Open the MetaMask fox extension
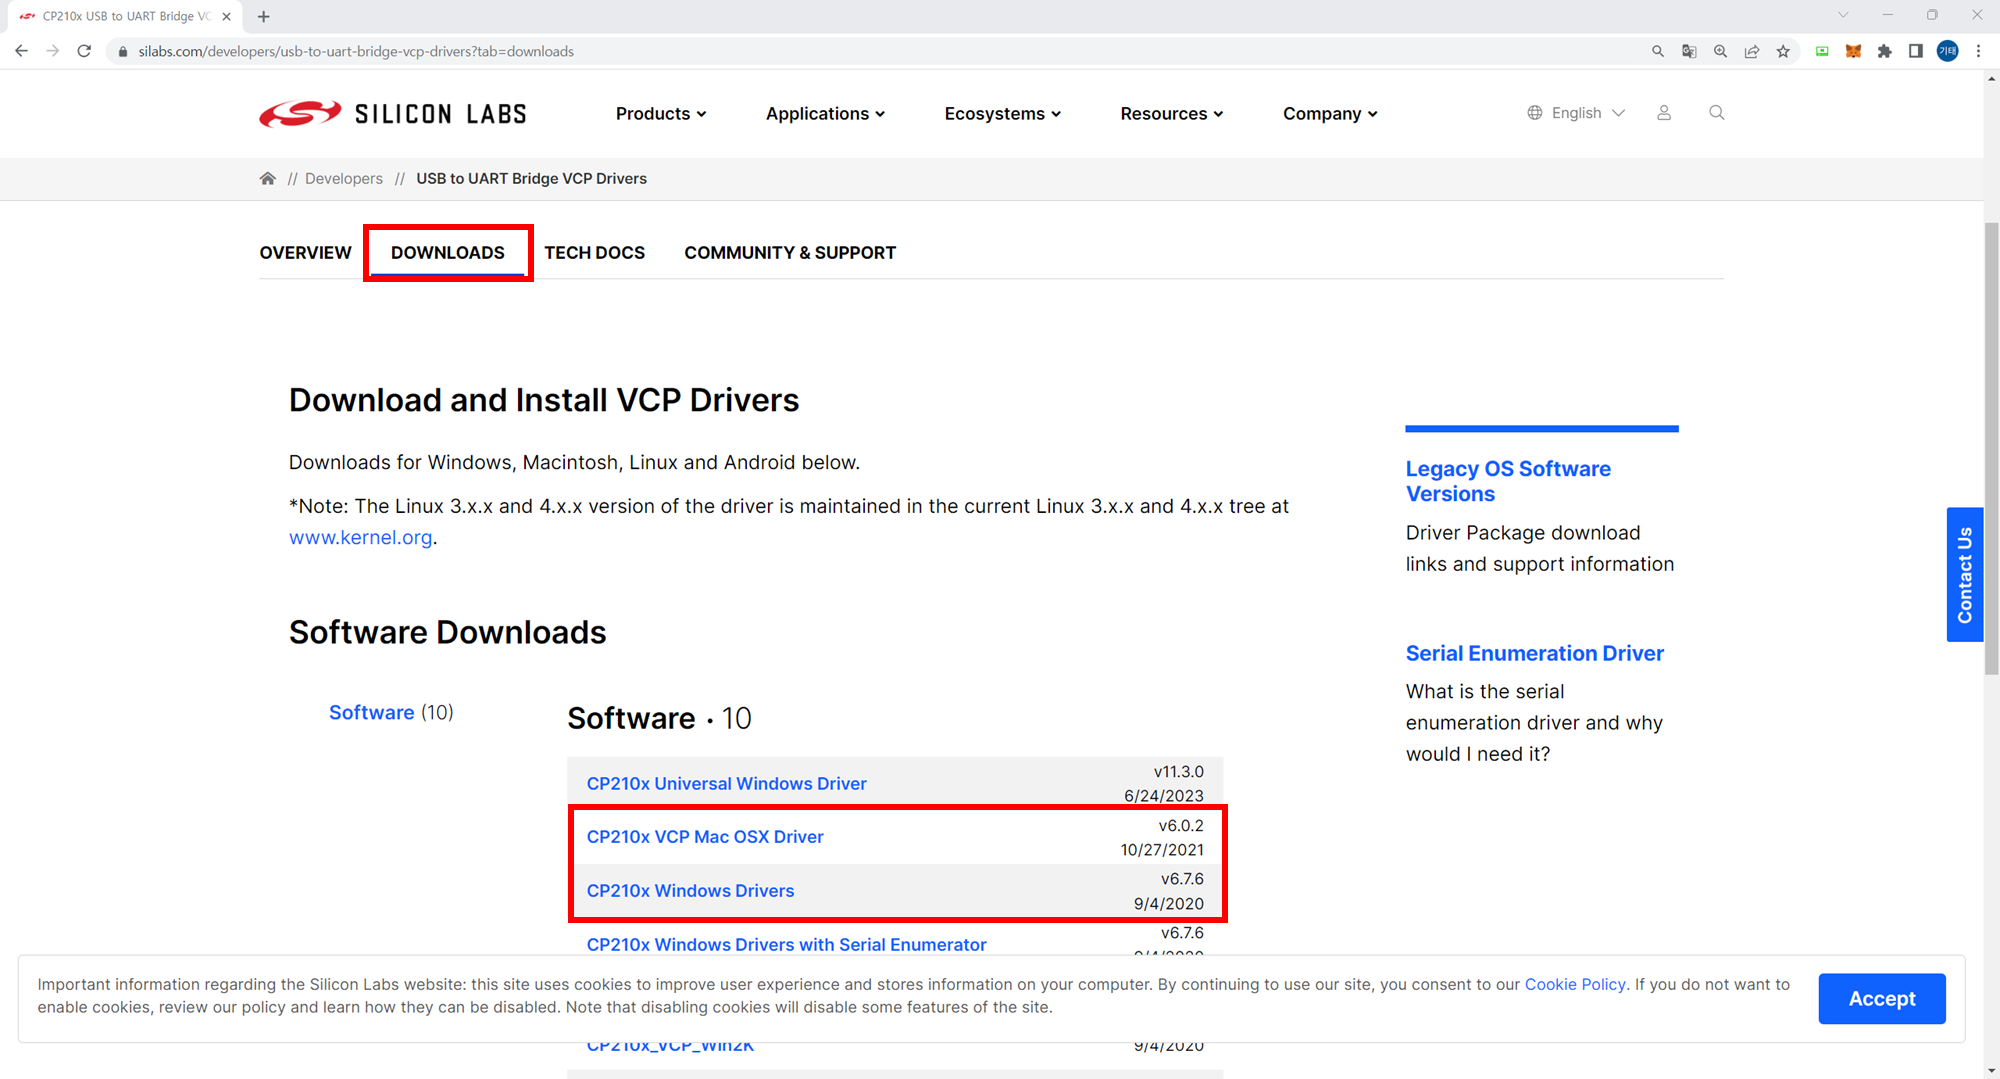Image resolution: width=2000 pixels, height=1079 pixels. [1853, 51]
